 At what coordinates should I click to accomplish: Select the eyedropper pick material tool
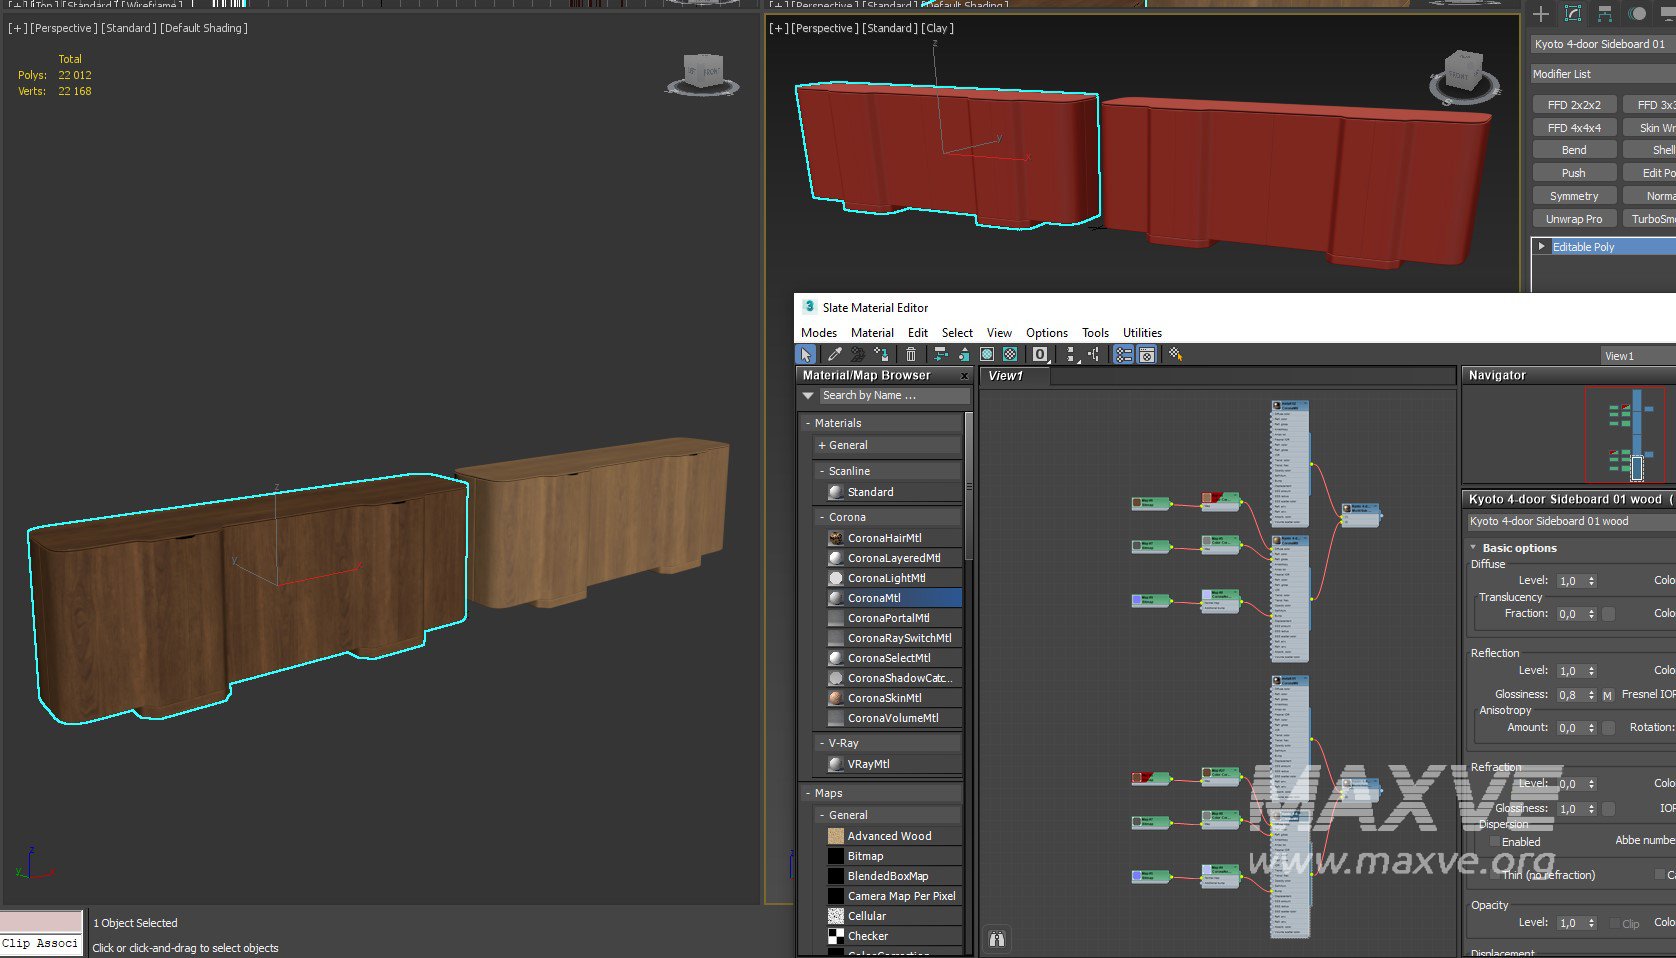coord(834,354)
